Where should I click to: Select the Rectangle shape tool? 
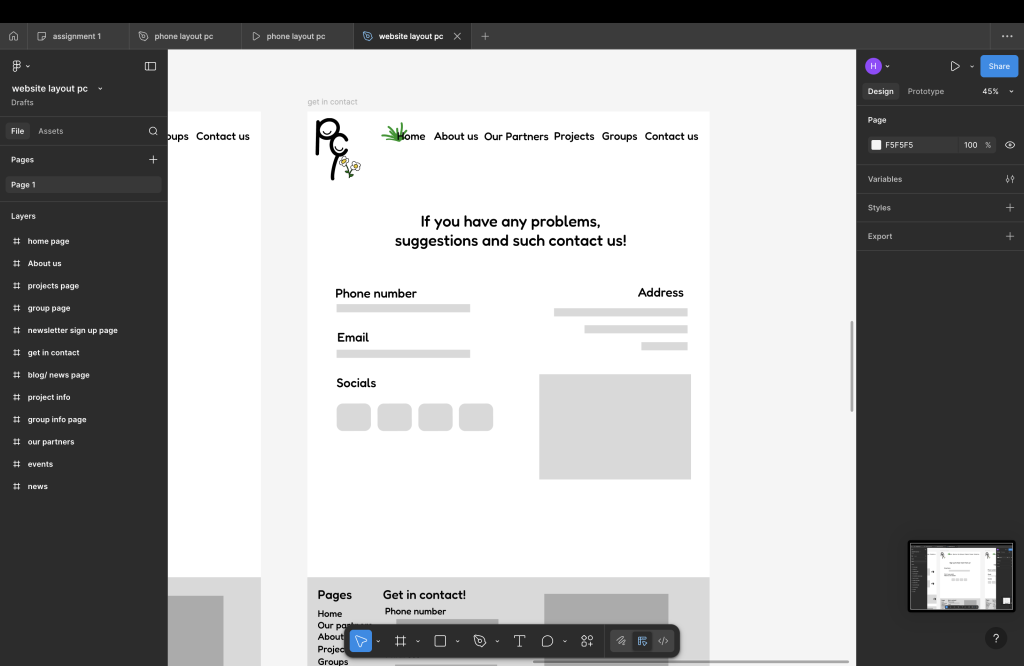(x=440, y=641)
